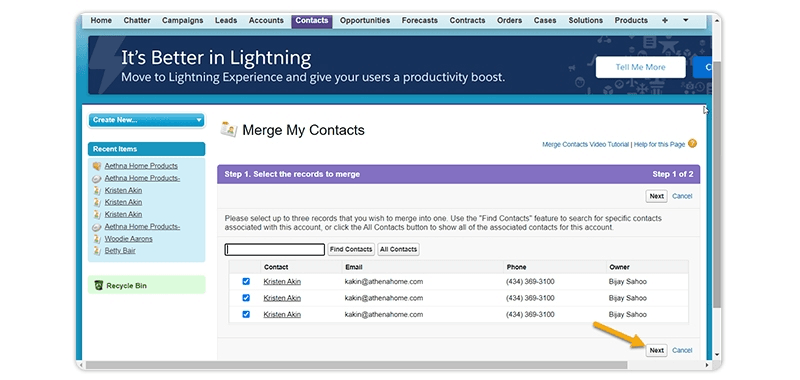Click the contact icon beside Woodie Aarons

coord(97,239)
